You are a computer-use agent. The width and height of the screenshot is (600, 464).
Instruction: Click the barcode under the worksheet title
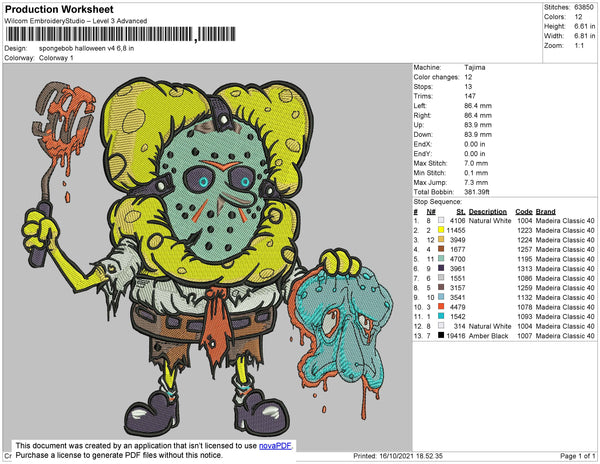[121, 34]
